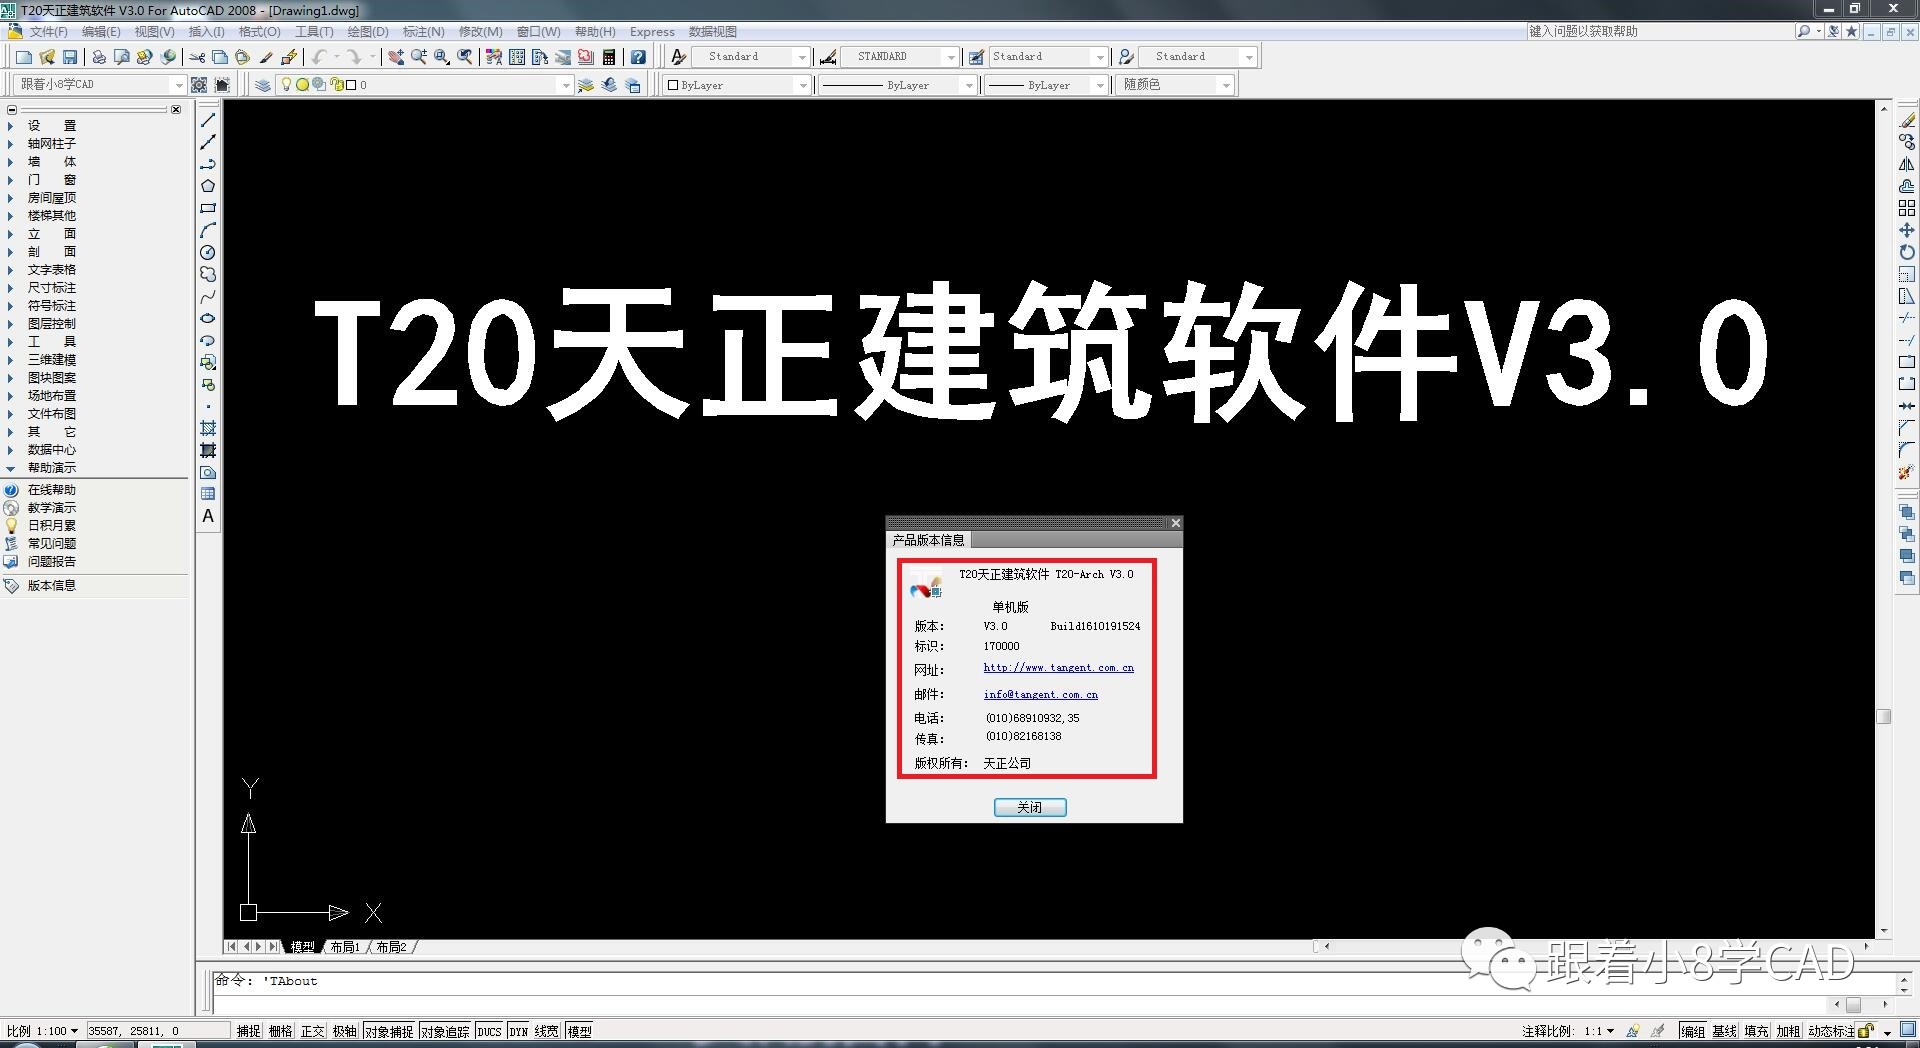Open the Layer Properties Manager icon
Screen dimensions: 1920x1048
click(x=263, y=85)
